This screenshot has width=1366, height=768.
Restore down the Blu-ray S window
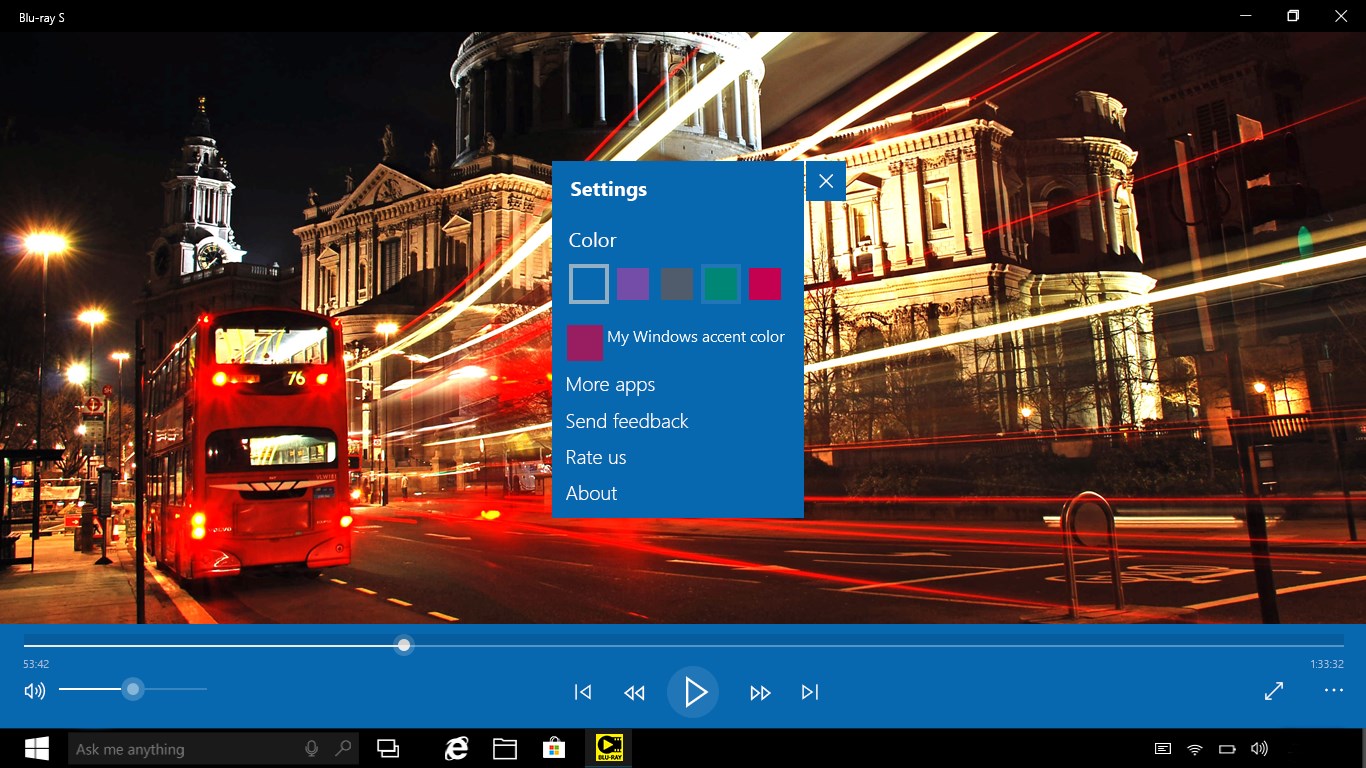click(x=1293, y=16)
